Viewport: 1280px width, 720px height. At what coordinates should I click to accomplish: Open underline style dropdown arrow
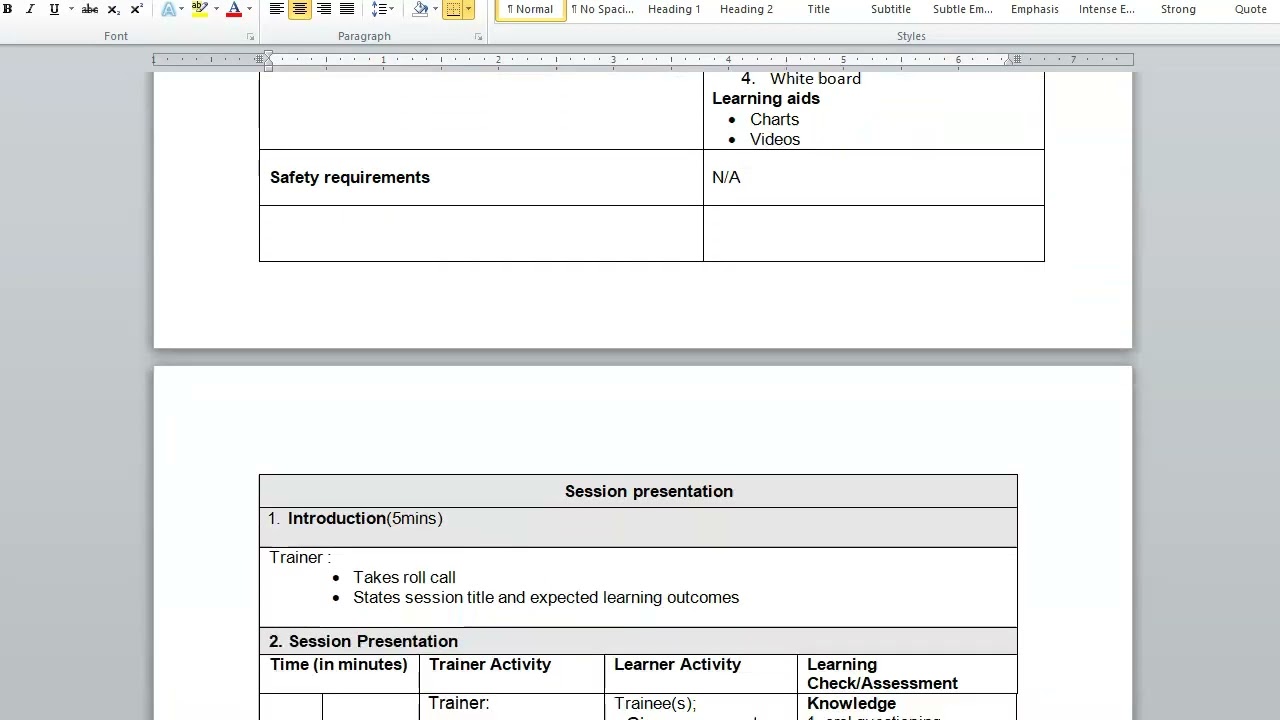(70, 9)
